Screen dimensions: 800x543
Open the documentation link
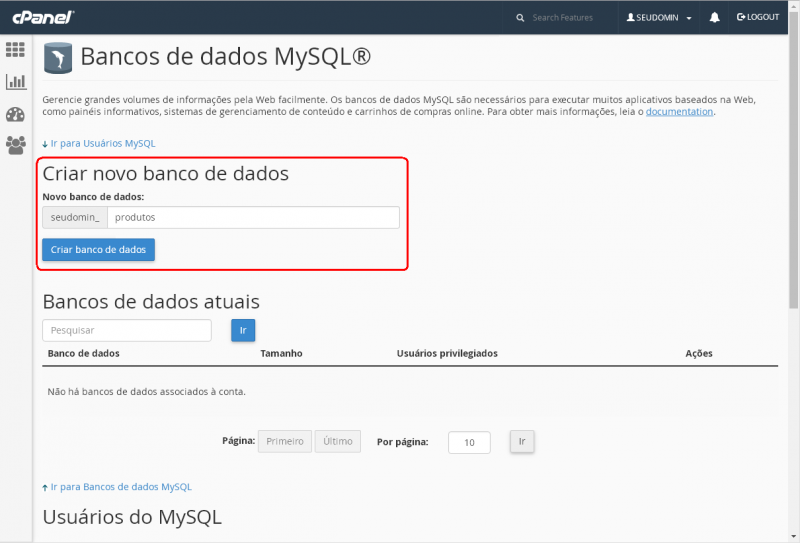point(679,111)
